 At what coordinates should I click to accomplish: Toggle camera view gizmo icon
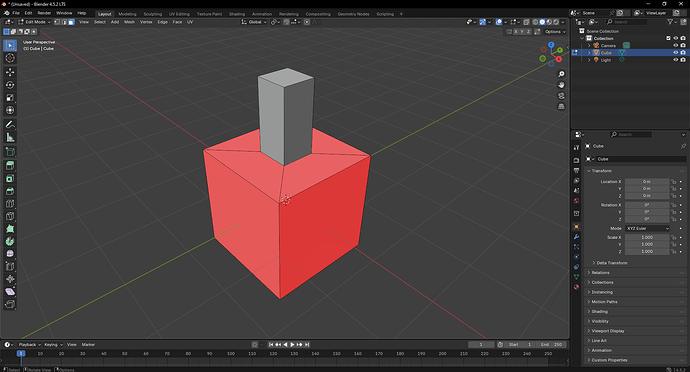(561, 96)
